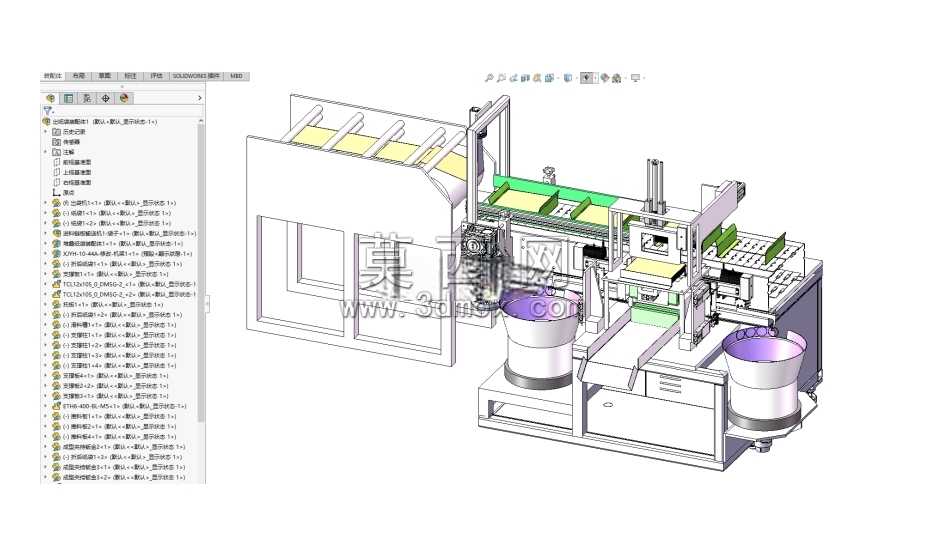
Task: Toggle the Section View icon
Action: (525, 78)
